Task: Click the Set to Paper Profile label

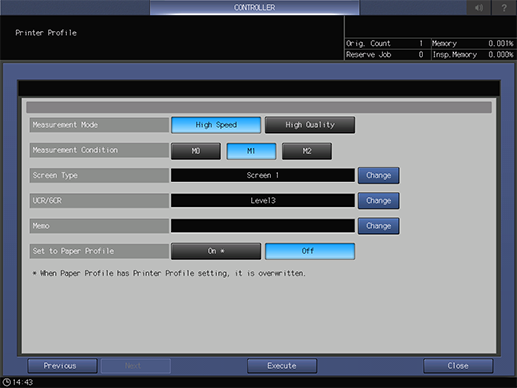Action: pyautogui.click(x=99, y=251)
